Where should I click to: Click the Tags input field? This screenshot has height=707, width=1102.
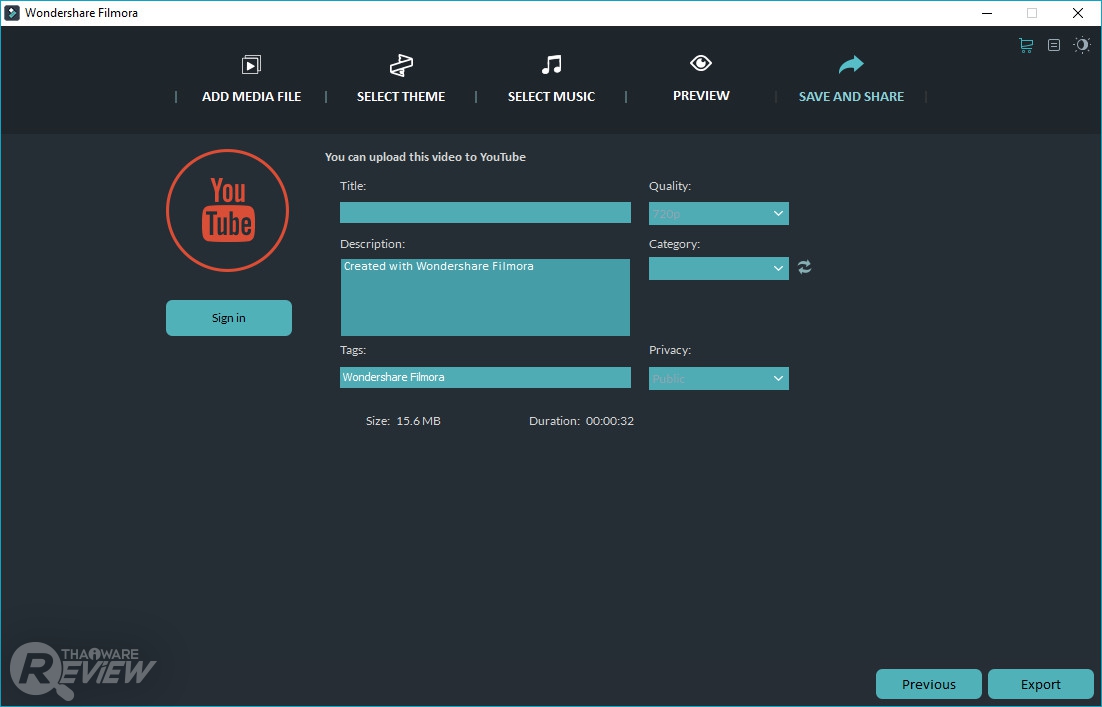485,377
